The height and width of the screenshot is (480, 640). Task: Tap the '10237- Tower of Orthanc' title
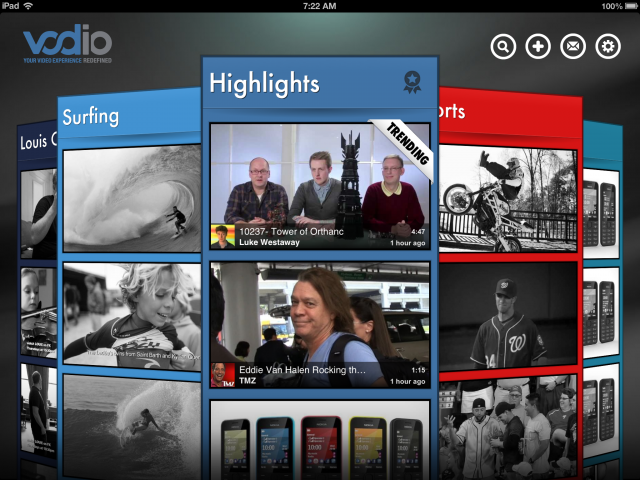(291, 231)
